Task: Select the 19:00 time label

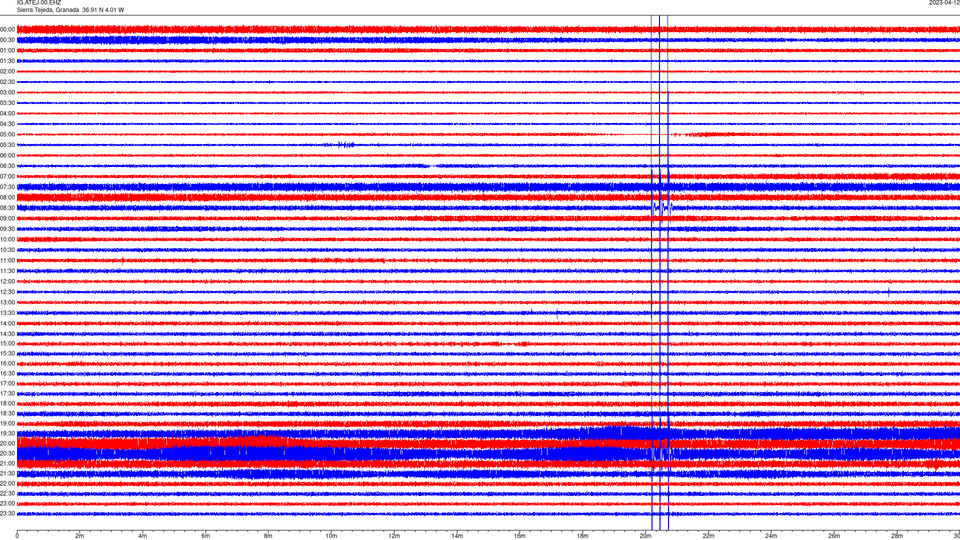Action: pyautogui.click(x=7, y=423)
